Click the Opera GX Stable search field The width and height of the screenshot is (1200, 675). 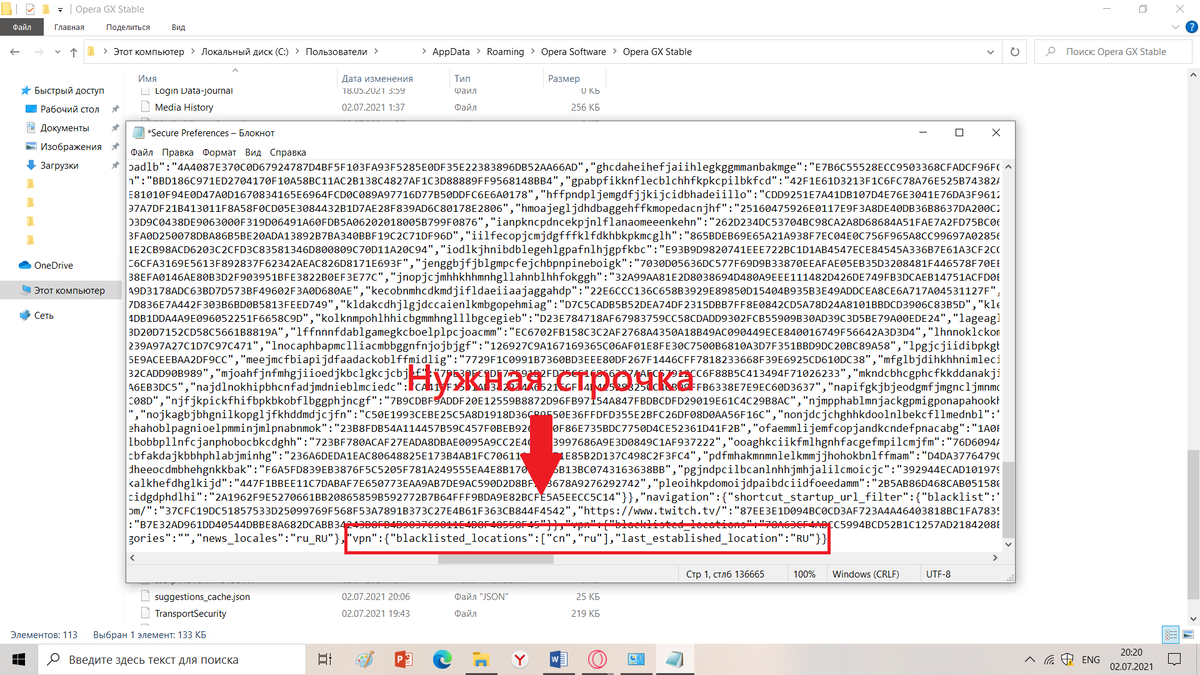coord(1114,52)
